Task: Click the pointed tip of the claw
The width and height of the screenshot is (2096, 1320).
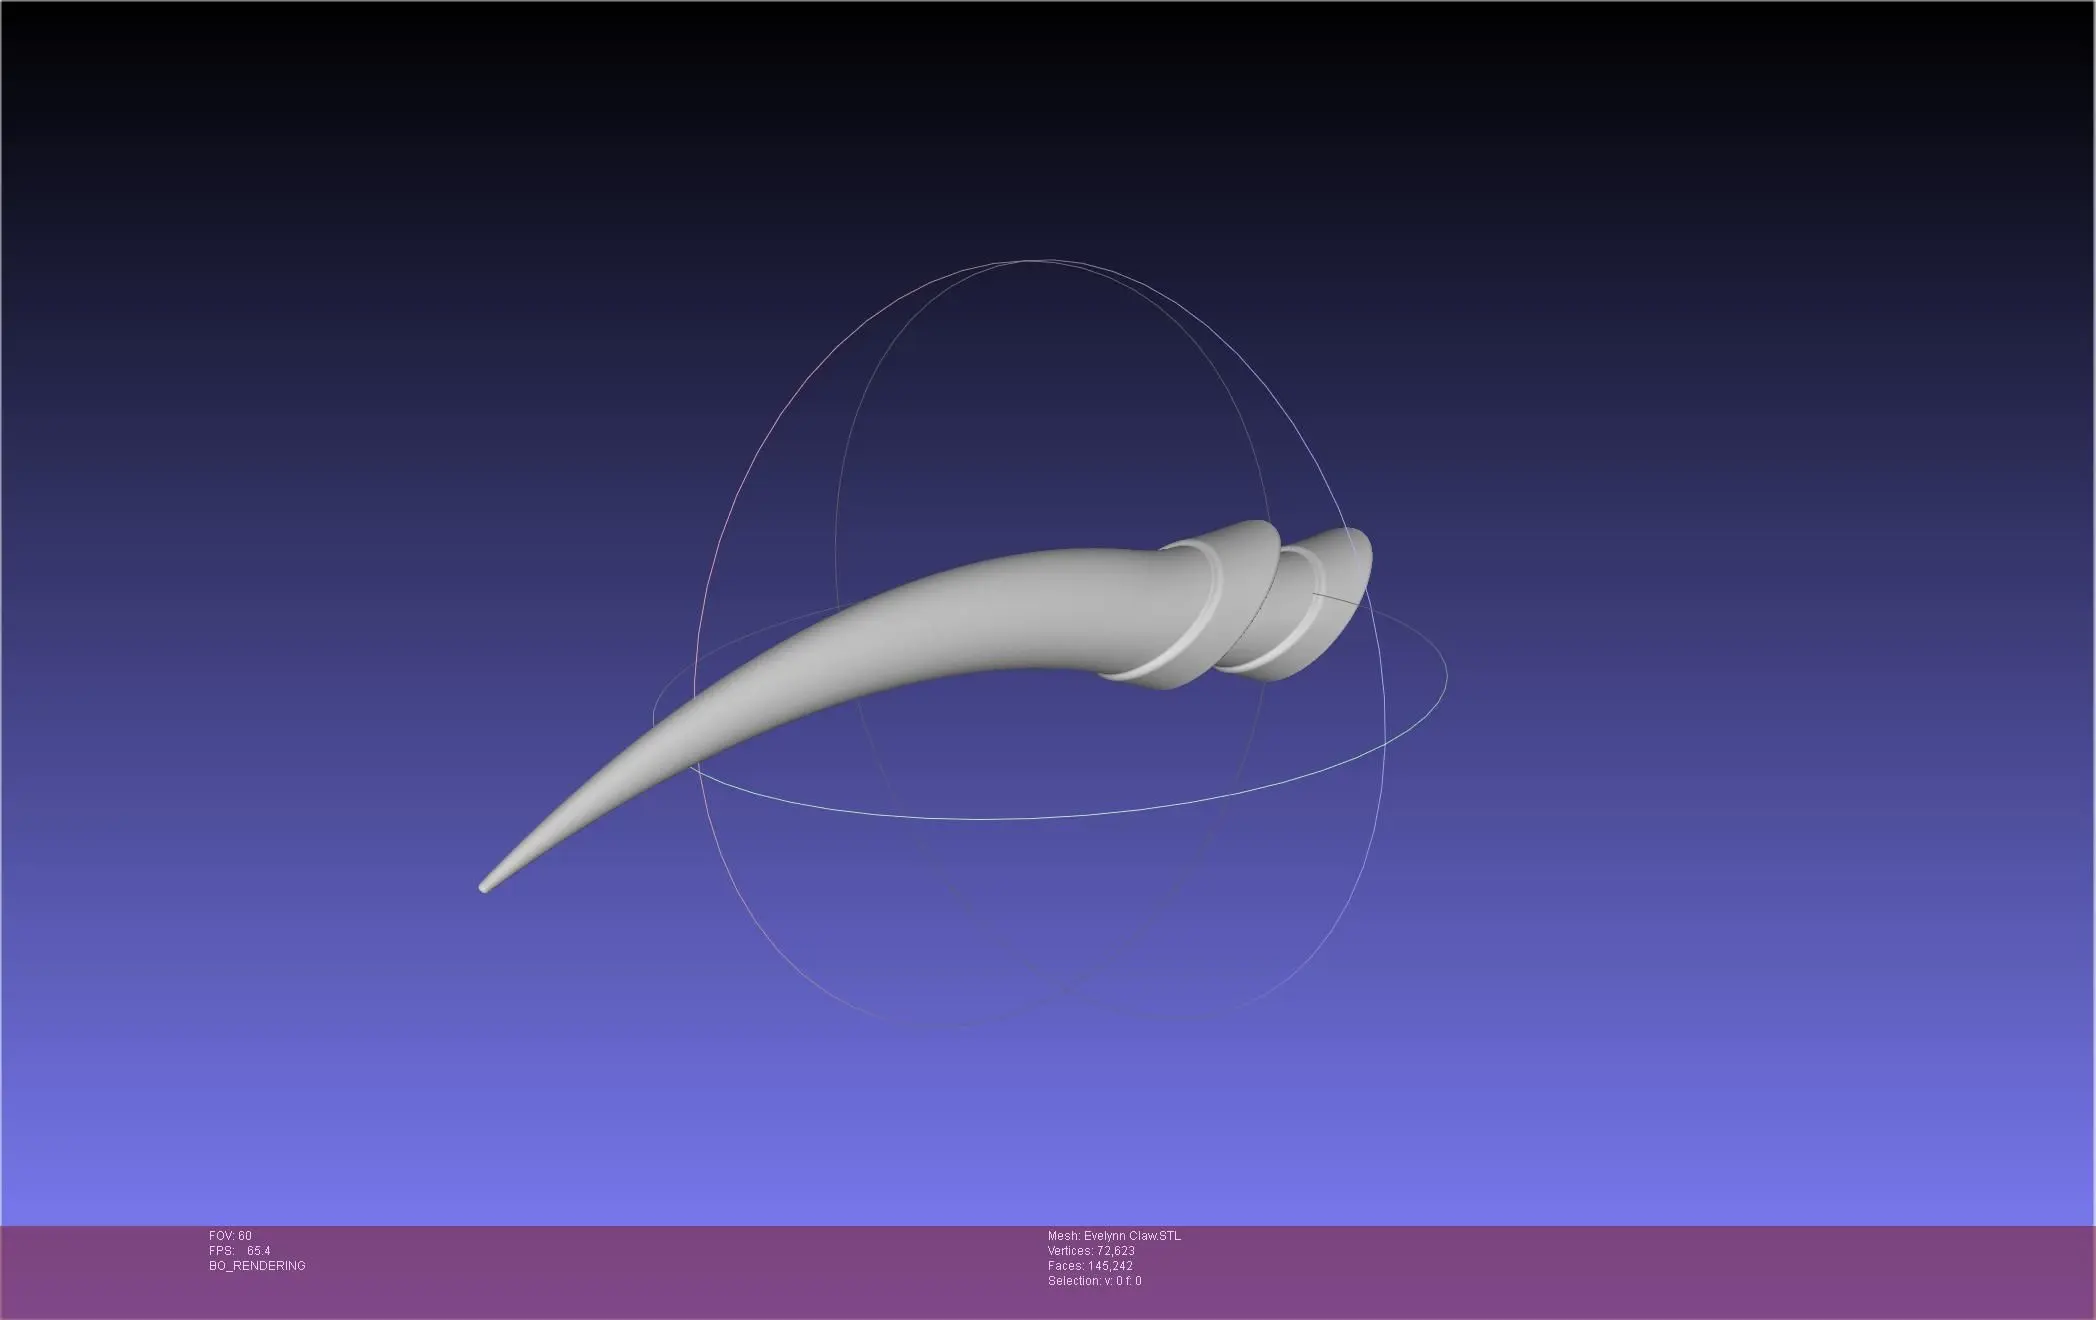Action: pos(485,886)
